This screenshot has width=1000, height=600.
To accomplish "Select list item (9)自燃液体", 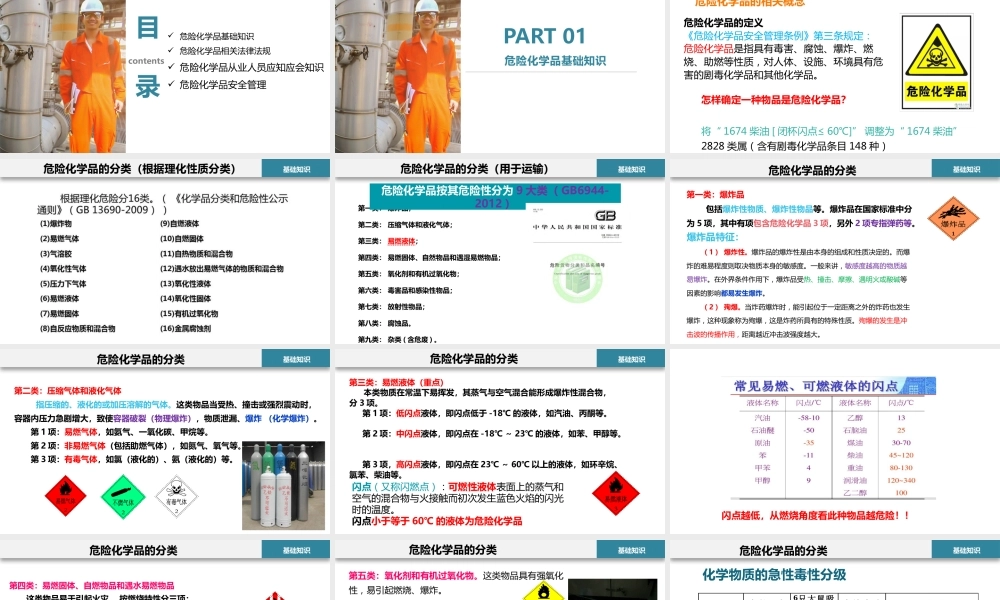I will click(179, 224).
